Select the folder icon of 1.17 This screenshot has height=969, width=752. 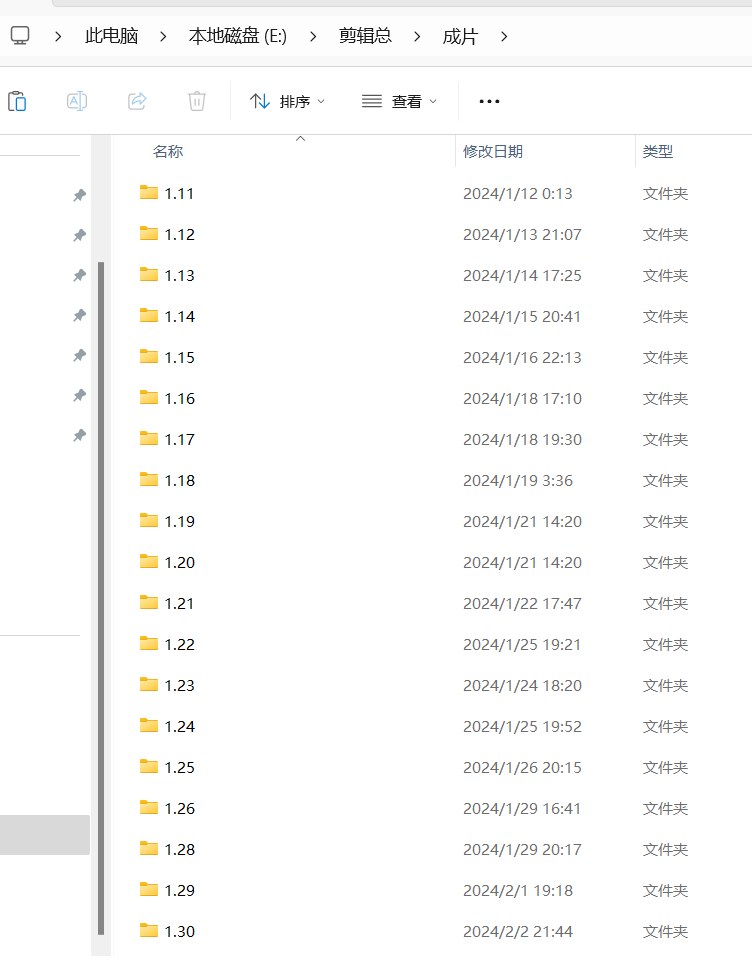[148, 438]
